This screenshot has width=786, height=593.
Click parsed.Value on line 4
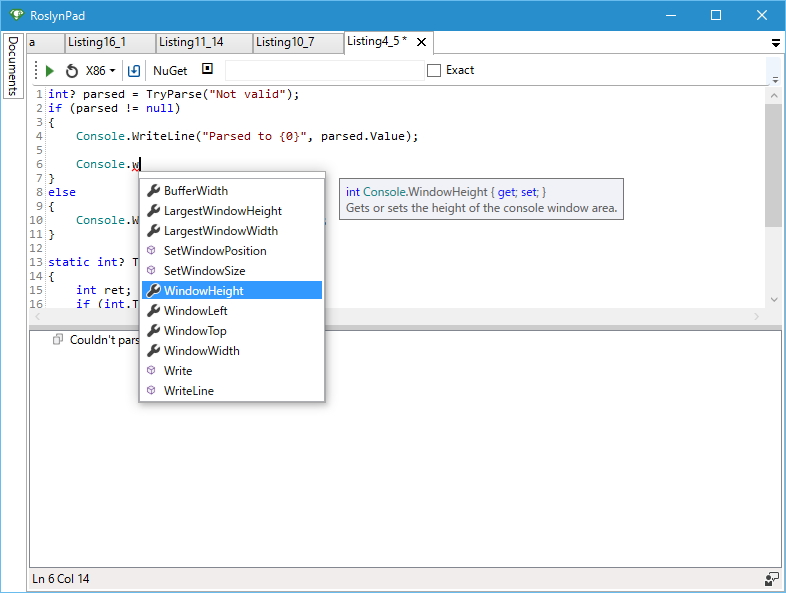(x=362, y=136)
